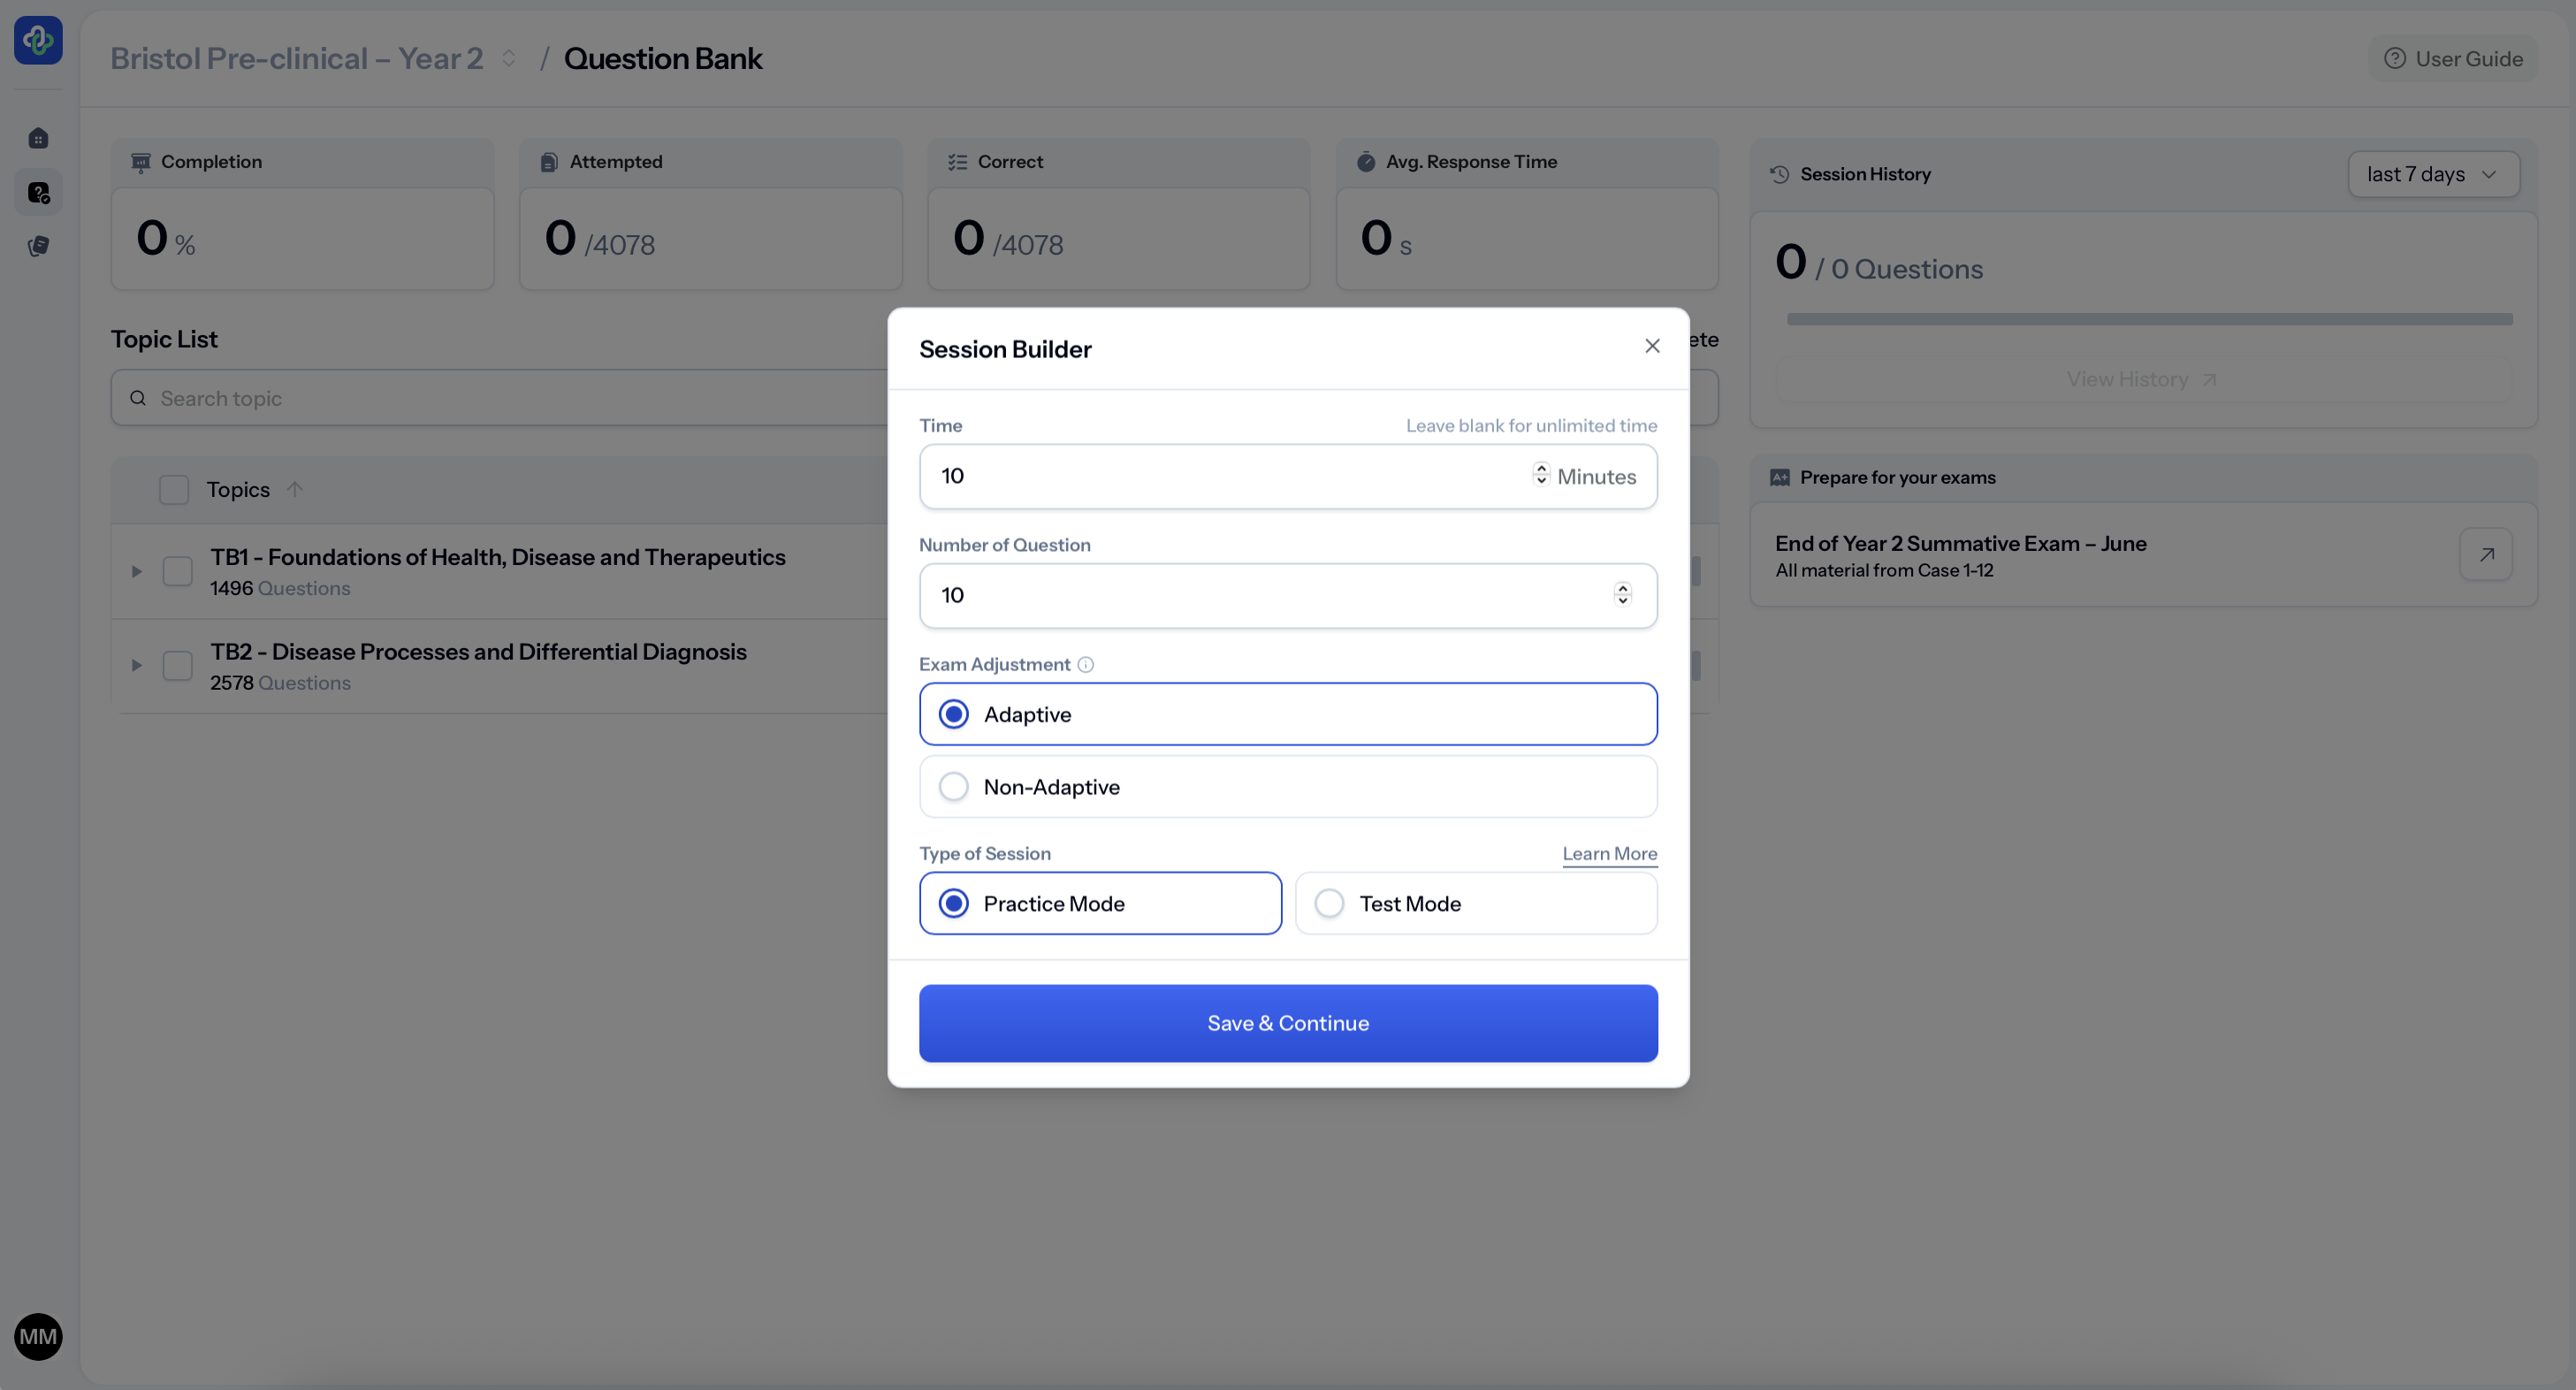Select Test Mode session type
The width and height of the screenshot is (2576, 1390).
(1329, 903)
